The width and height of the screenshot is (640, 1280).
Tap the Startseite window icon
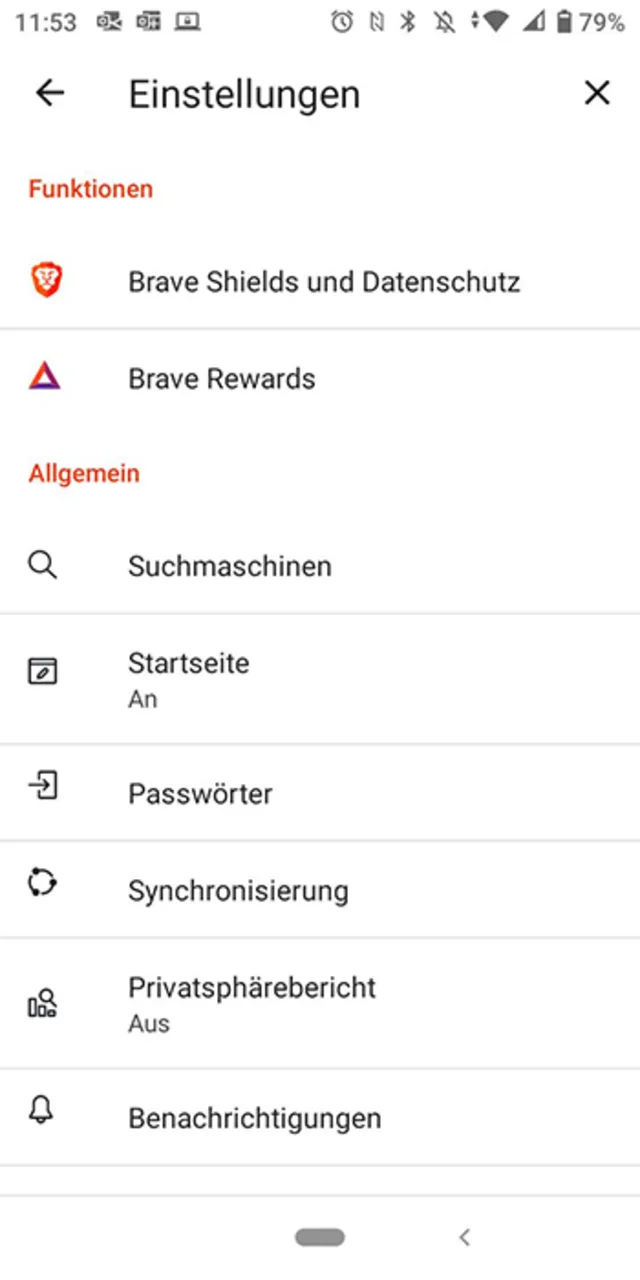[43, 670]
